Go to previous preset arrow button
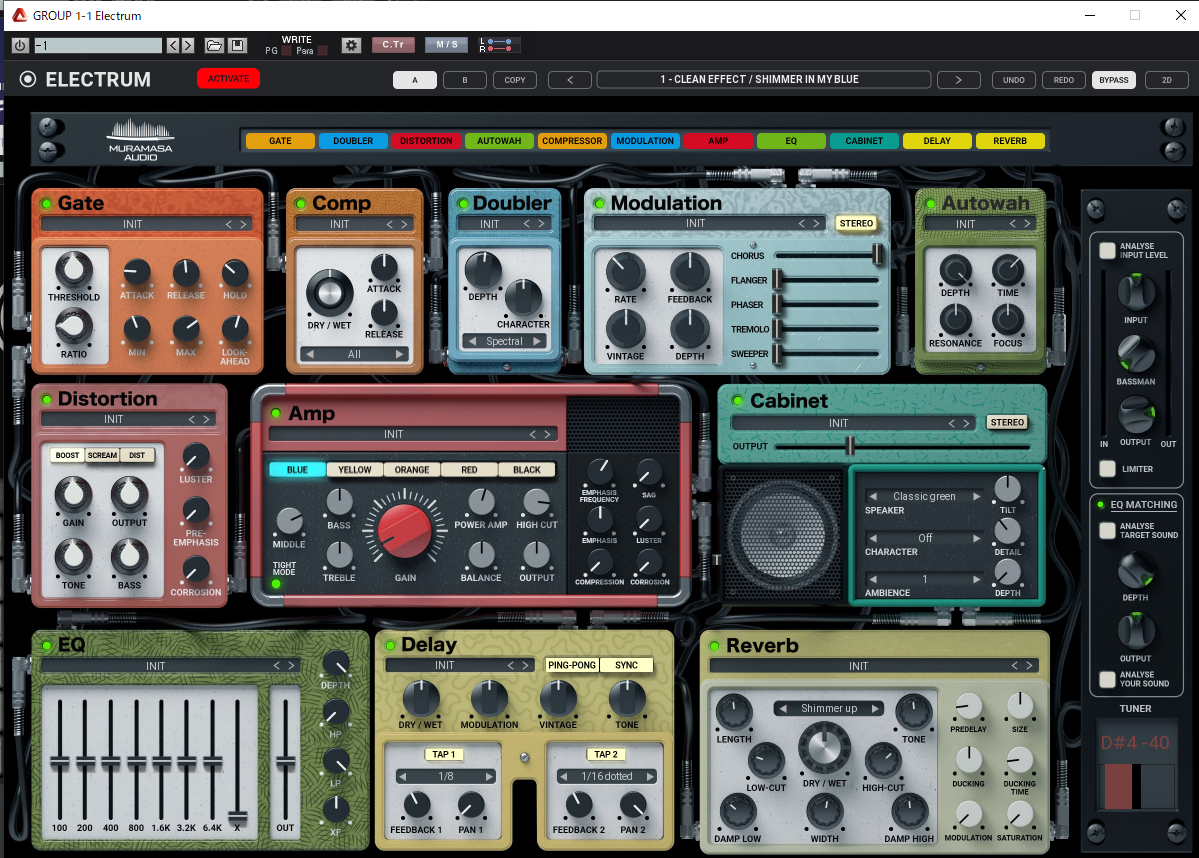Viewport: 1199px width, 858px height. coord(570,80)
